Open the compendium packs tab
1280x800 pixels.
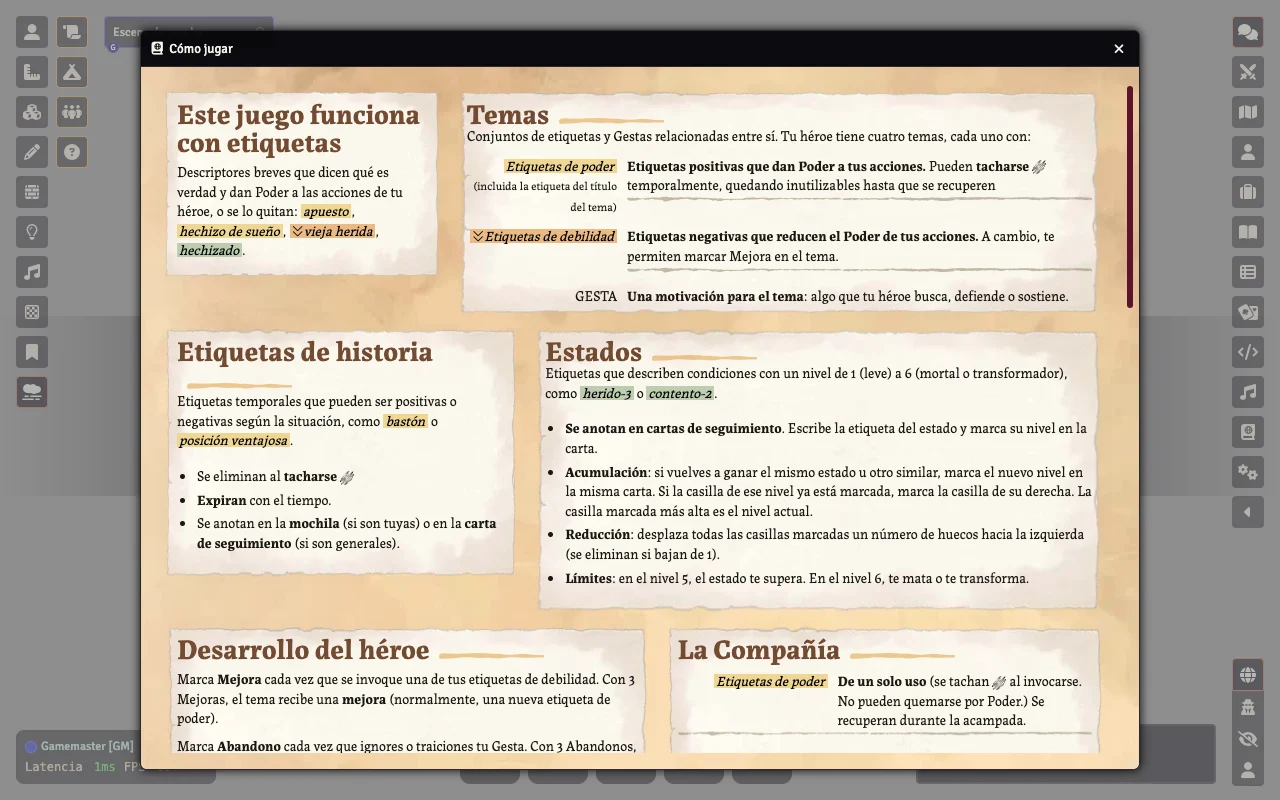tap(1248, 432)
